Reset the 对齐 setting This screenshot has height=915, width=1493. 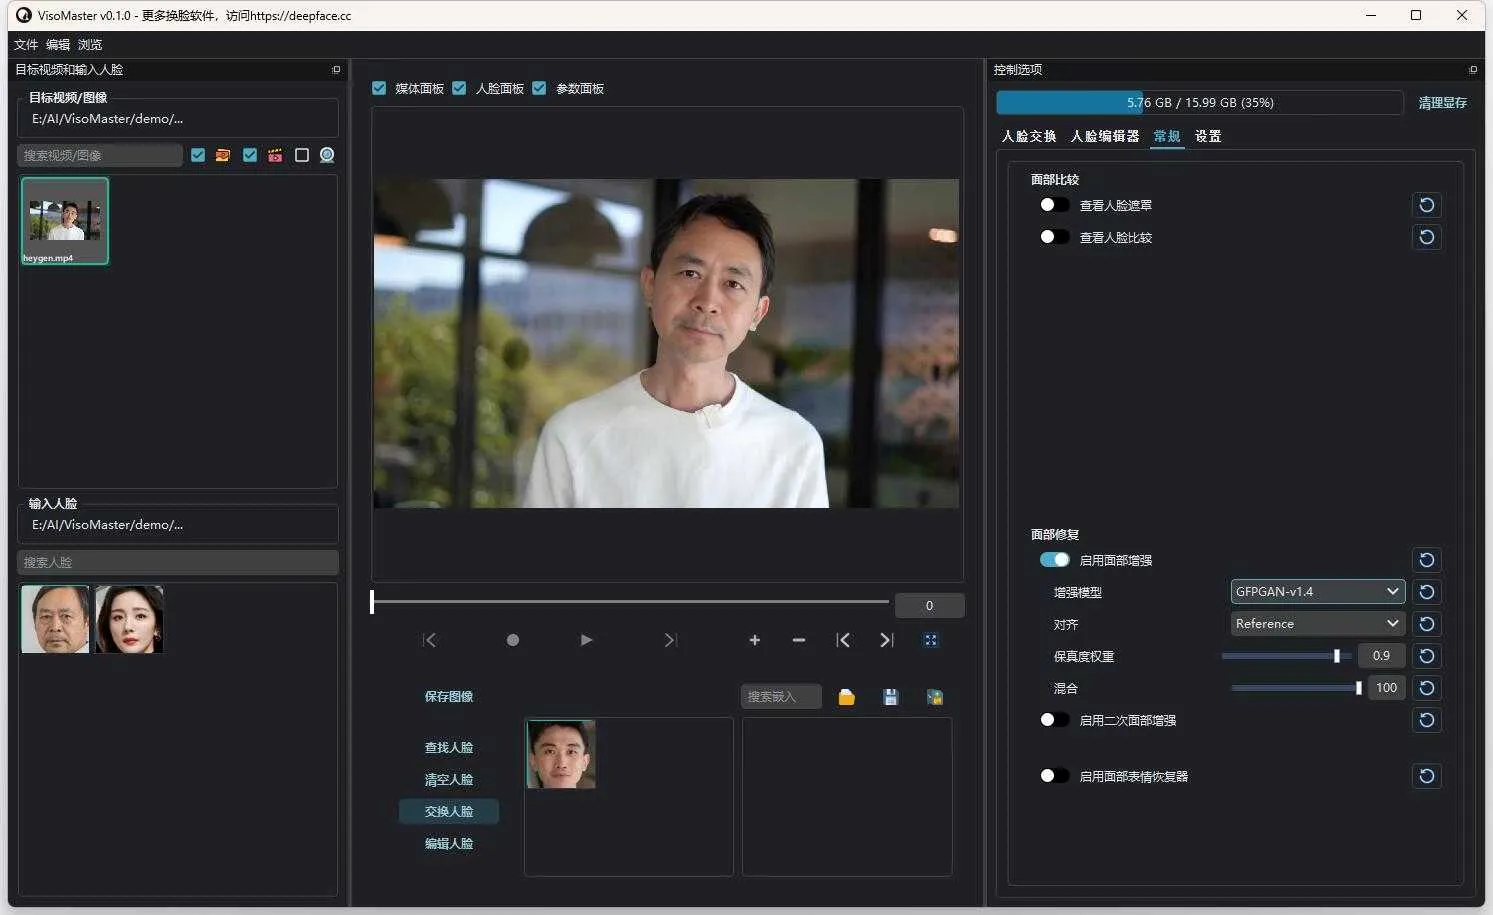pos(1427,624)
